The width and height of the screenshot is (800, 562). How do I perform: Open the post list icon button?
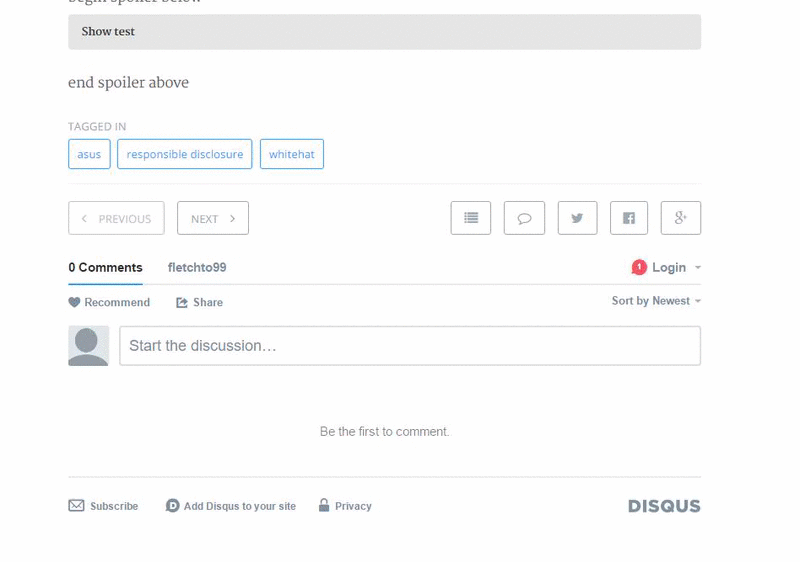[x=471, y=218]
